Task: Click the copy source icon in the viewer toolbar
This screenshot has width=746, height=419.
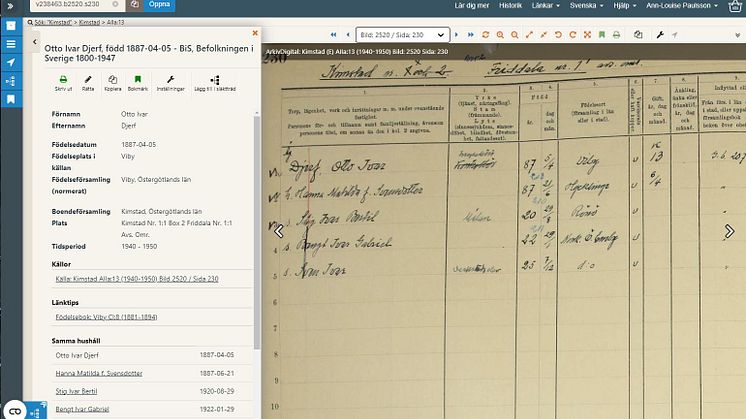Action: (x=638, y=35)
